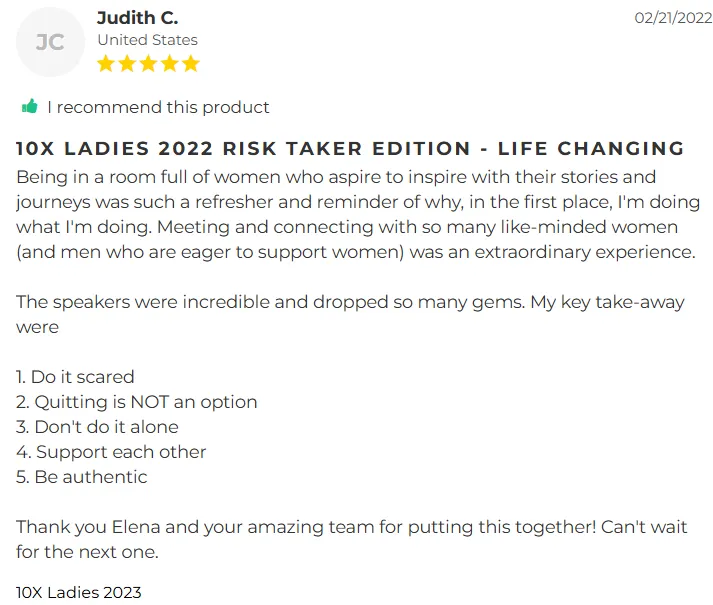The height and width of the screenshot is (605, 713).
Task: Open the 10X Ladies 2023 product link
Action: (x=79, y=592)
